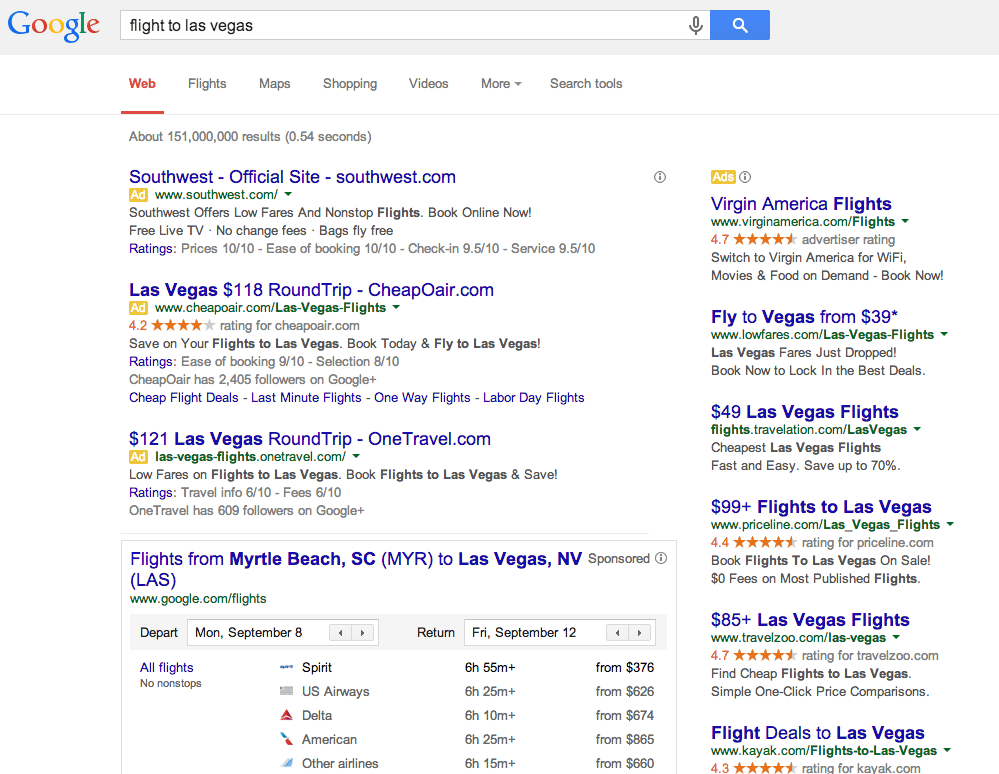The height and width of the screenshot is (774, 999).
Task: Click the US Airways logo icon
Action: point(287,691)
